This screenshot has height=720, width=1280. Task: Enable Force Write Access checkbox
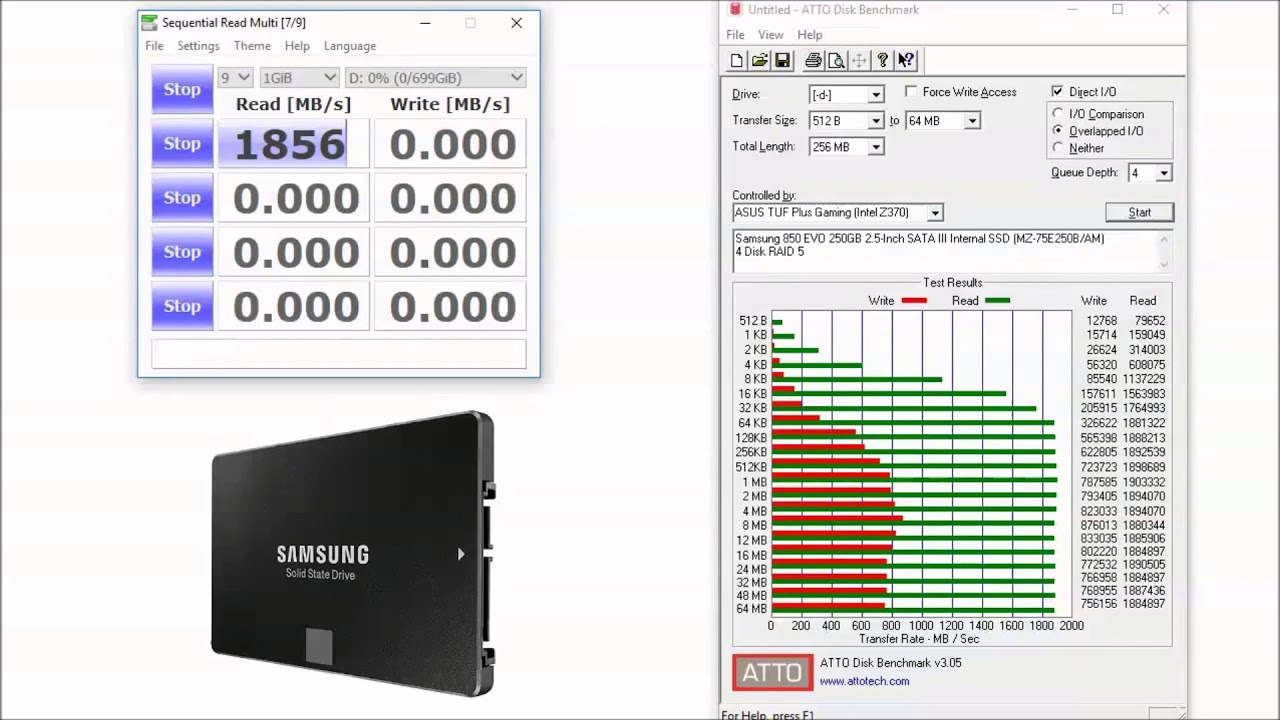911,92
